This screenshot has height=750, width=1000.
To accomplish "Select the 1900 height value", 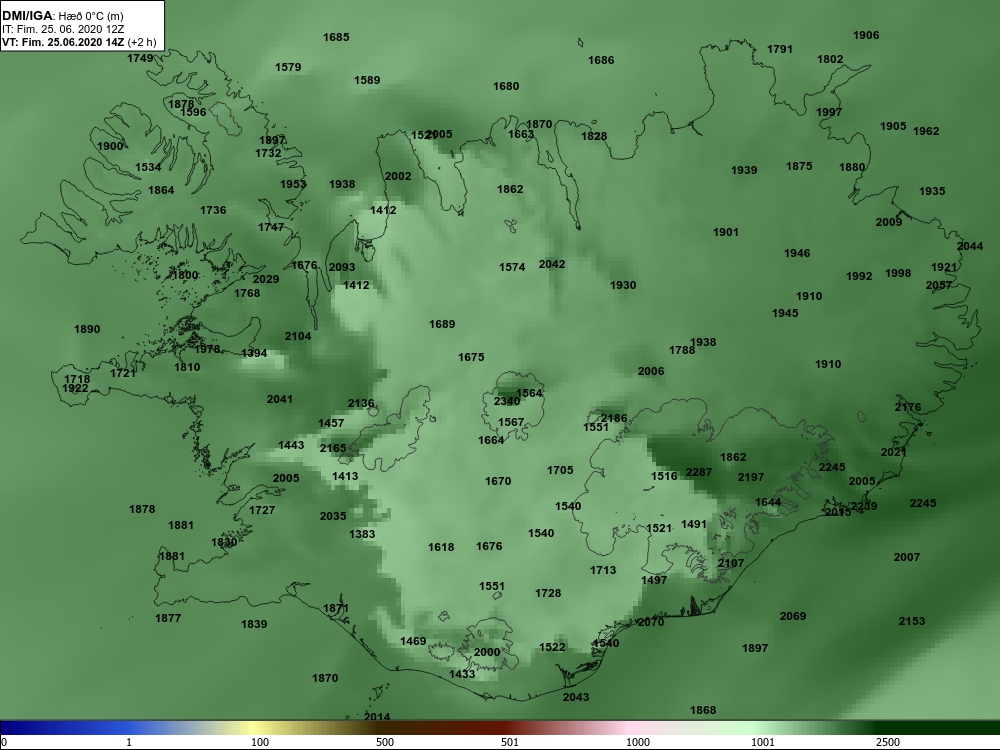I will (110, 146).
